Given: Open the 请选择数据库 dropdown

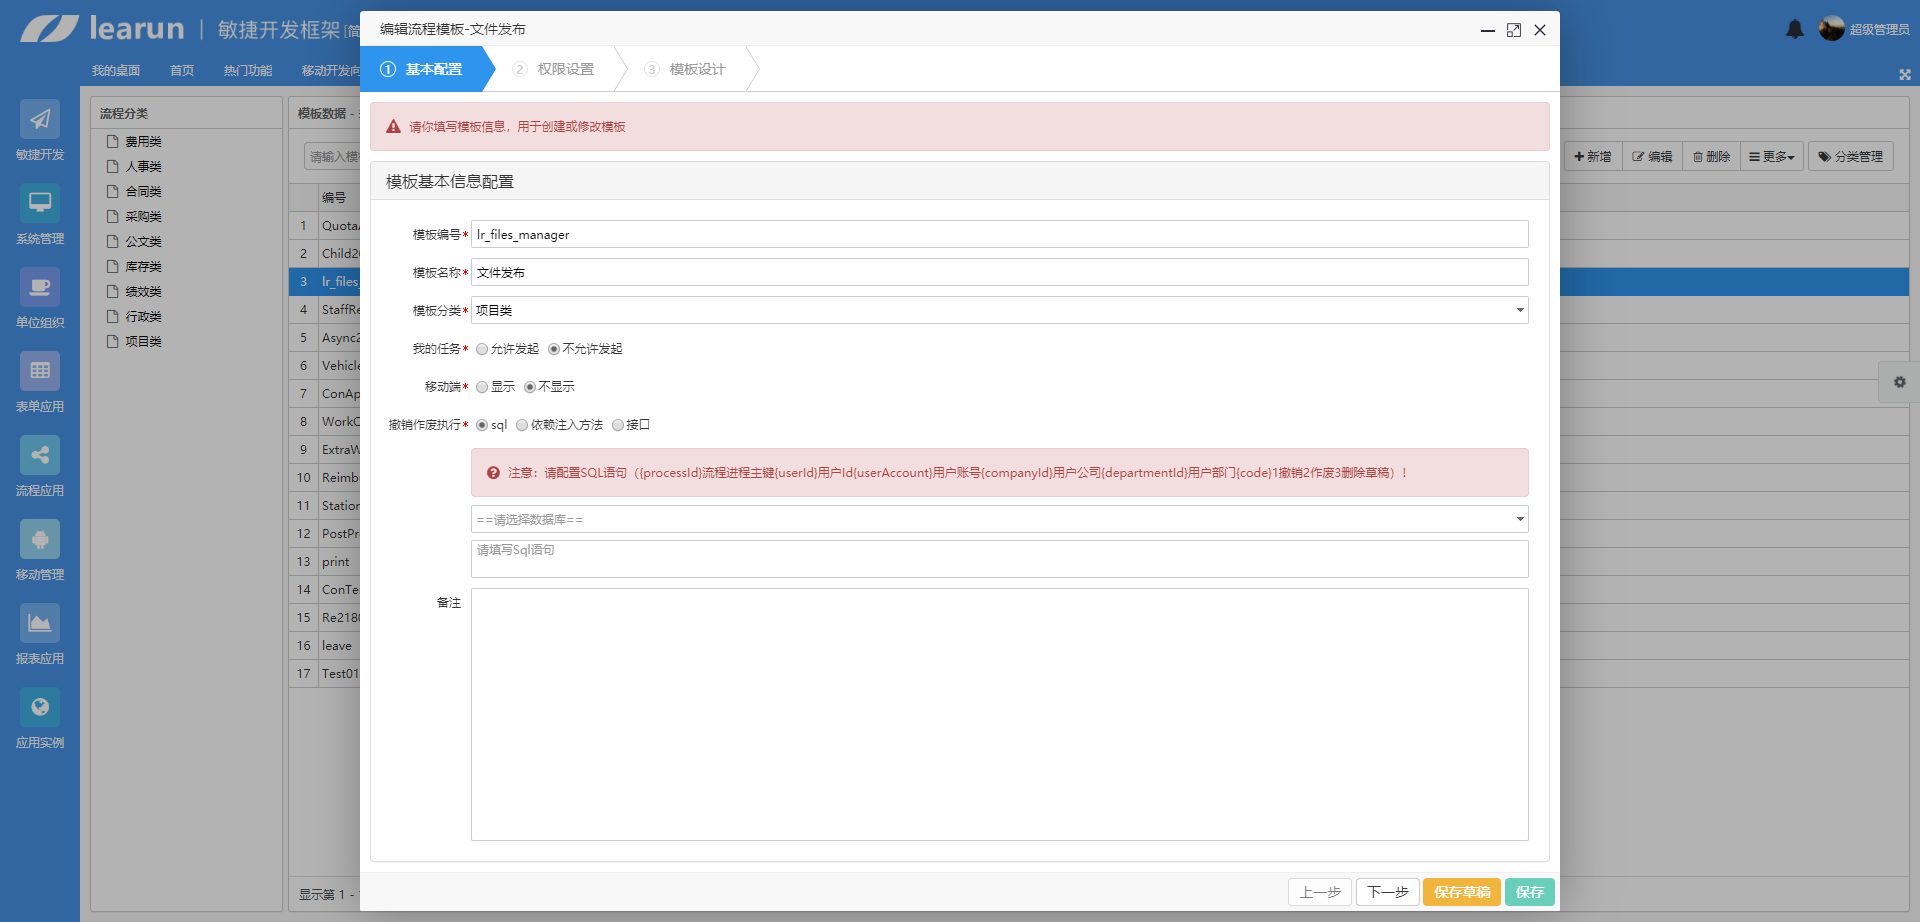Looking at the screenshot, I should pyautogui.click(x=999, y=519).
